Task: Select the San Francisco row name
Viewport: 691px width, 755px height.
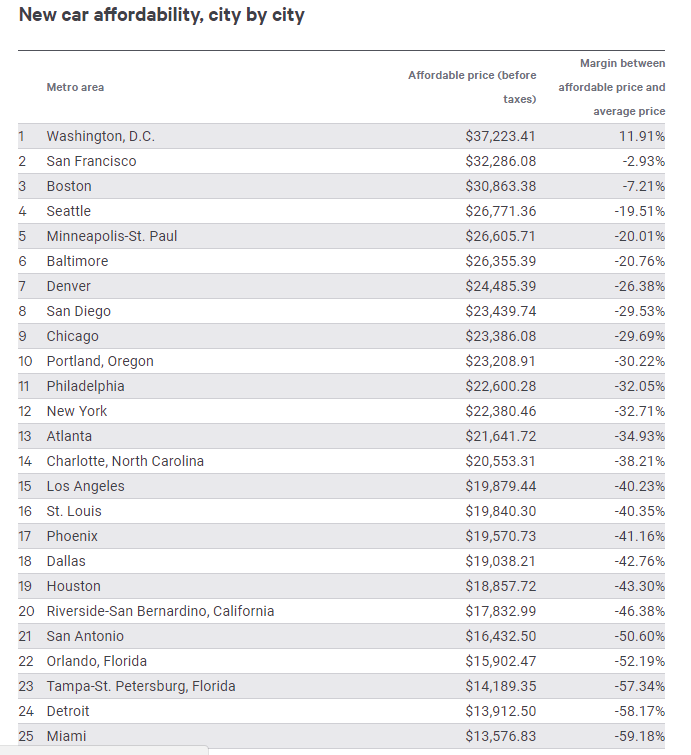Action: pos(91,161)
